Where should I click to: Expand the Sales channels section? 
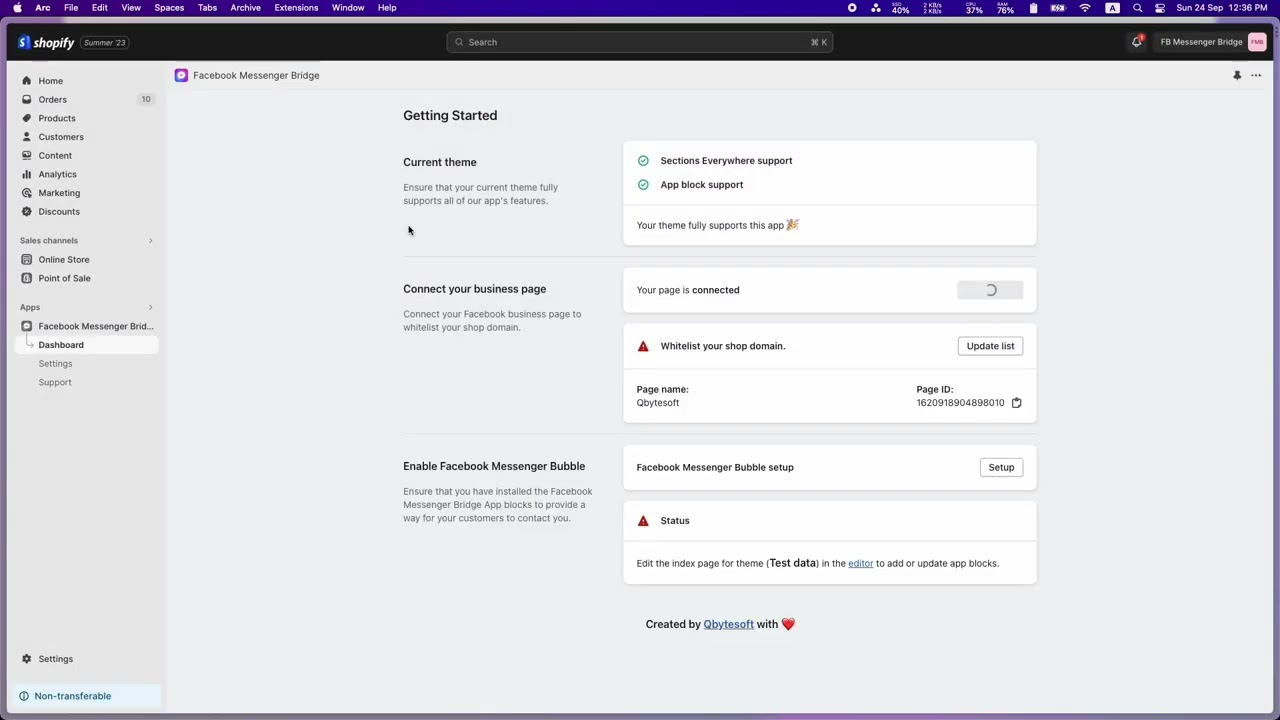150,240
